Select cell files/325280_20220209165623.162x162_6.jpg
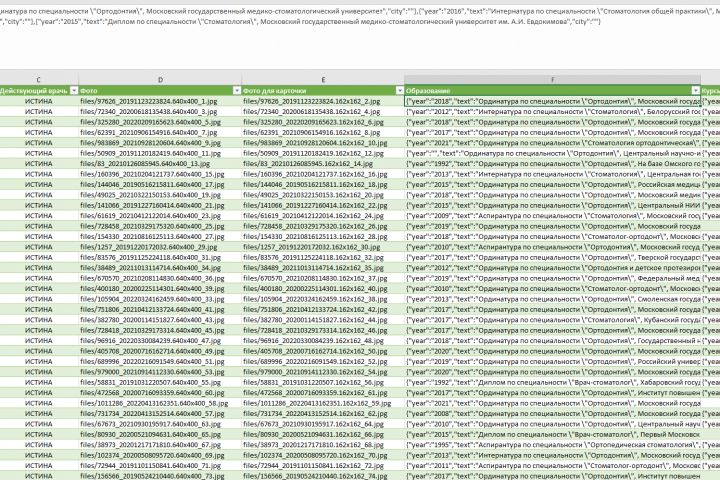The image size is (720, 480). point(323,122)
